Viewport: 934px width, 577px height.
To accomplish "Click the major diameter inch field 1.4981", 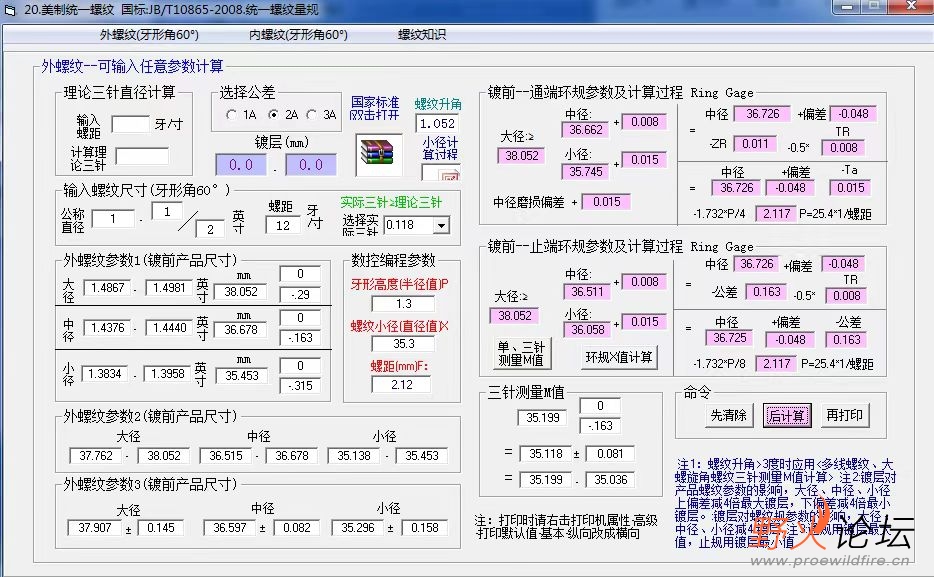I will [x=169, y=288].
